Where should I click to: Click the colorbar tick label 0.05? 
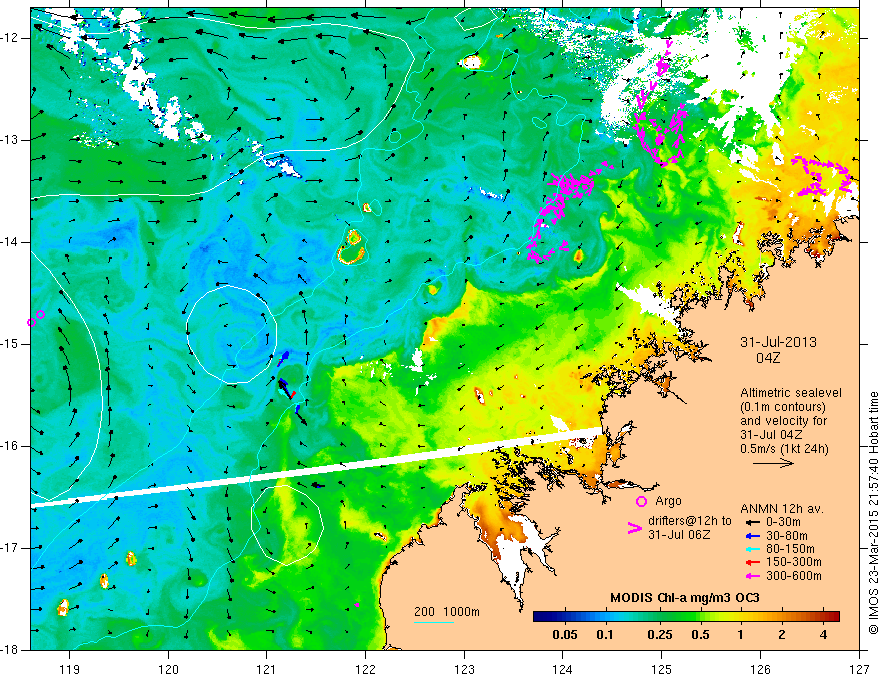[x=565, y=635]
